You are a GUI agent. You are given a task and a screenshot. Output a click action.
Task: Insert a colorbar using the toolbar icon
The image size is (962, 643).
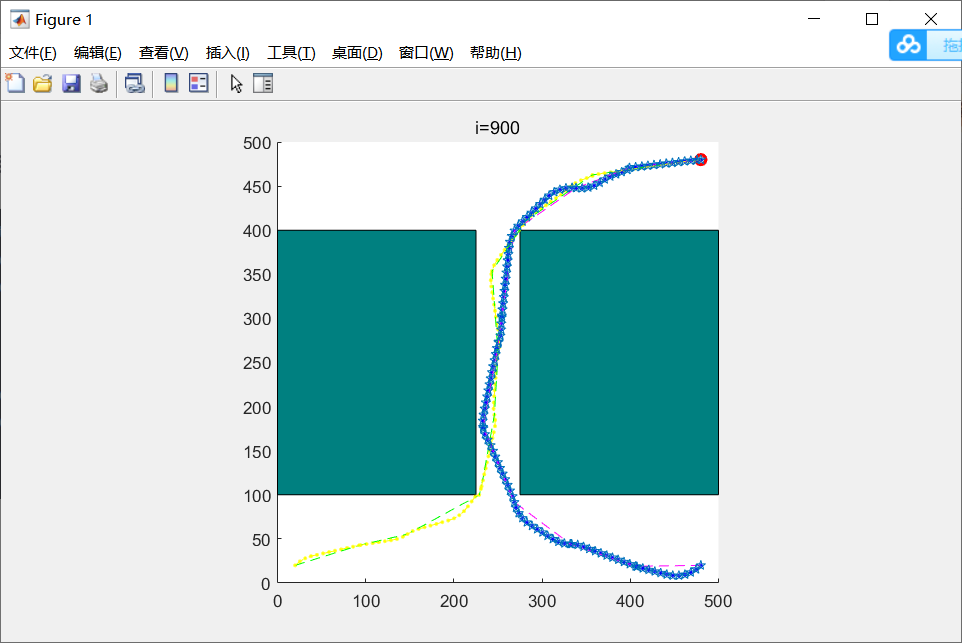pos(171,83)
